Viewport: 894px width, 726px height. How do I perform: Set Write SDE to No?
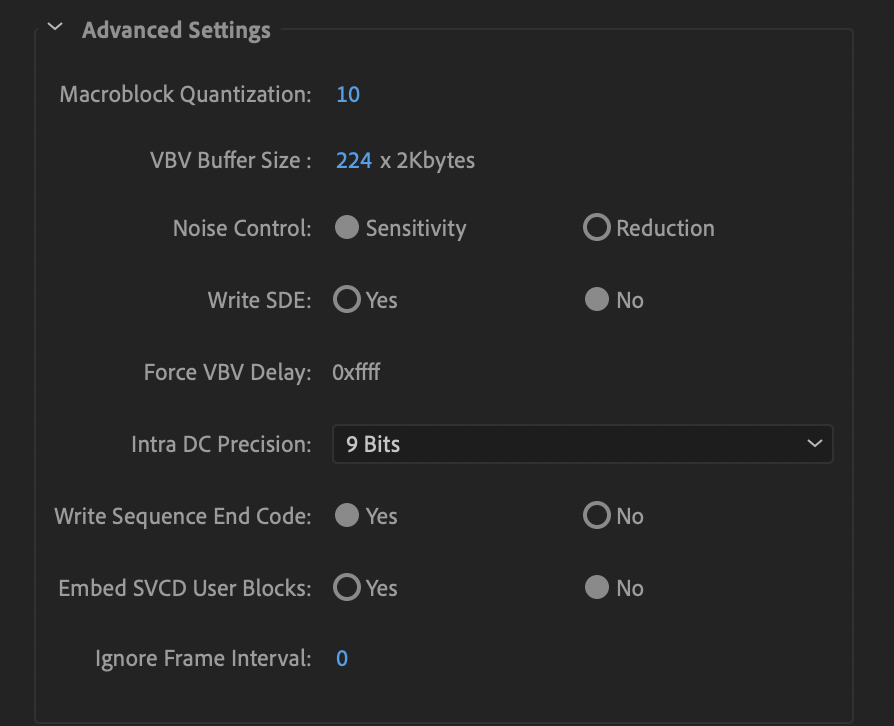pos(596,299)
